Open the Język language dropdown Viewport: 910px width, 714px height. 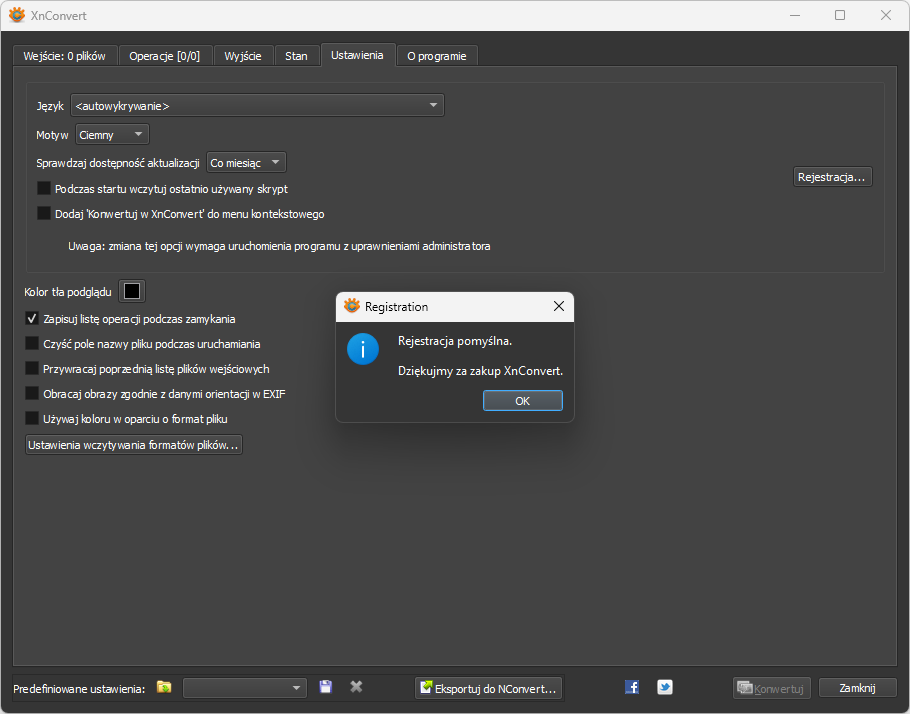pos(257,106)
